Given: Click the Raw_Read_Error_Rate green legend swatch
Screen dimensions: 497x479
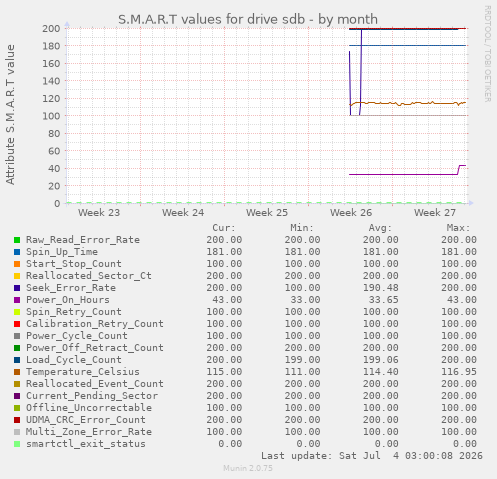Looking at the screenshot, I should pos(17,240).
